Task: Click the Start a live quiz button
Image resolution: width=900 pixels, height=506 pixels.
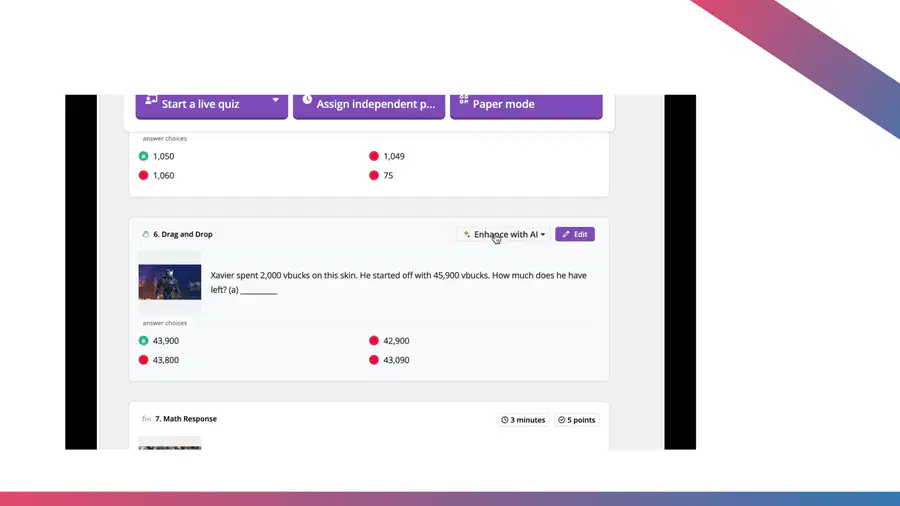Action: pos(211,106)
